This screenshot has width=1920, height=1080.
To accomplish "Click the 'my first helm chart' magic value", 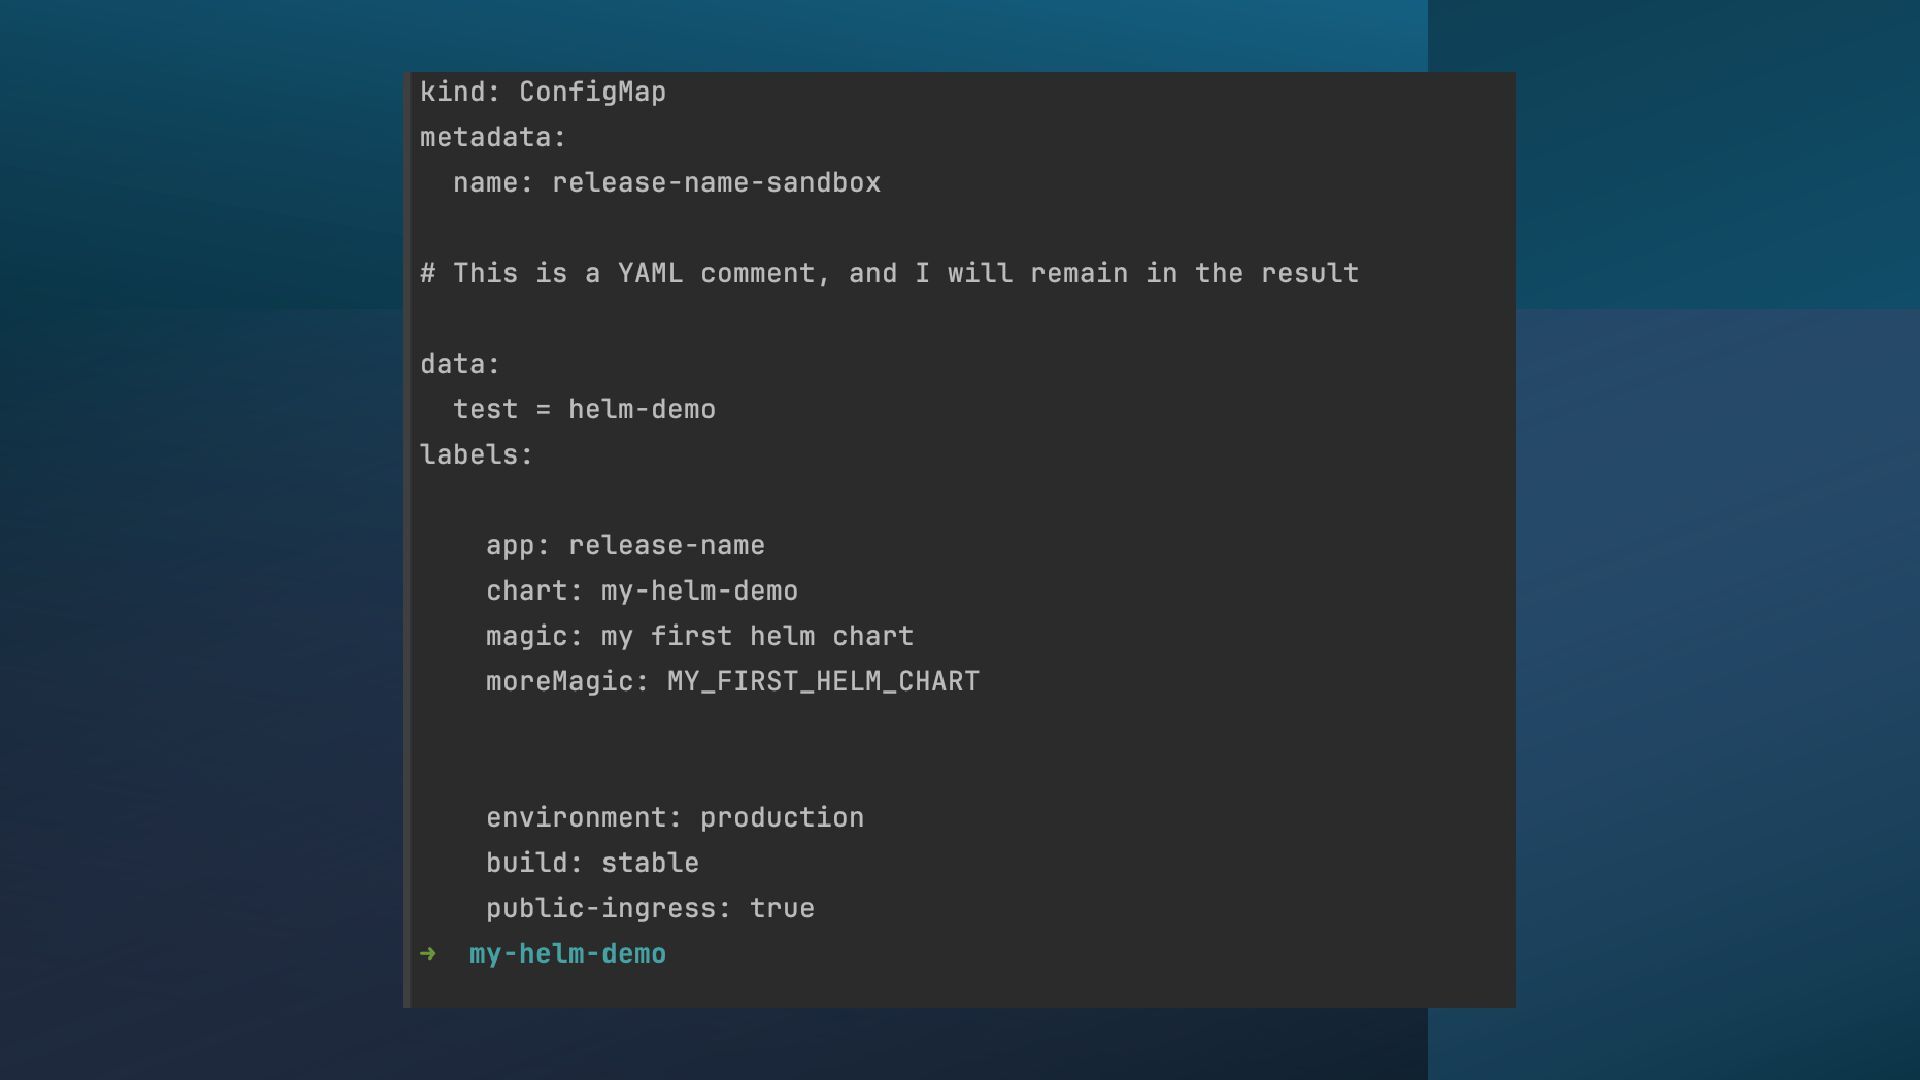I will coord(757,636).
